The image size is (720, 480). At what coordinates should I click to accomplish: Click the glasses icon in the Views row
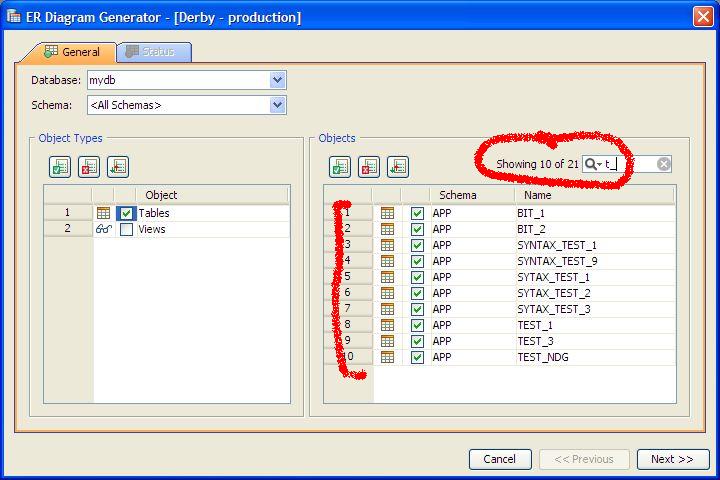tap(103, 229)
